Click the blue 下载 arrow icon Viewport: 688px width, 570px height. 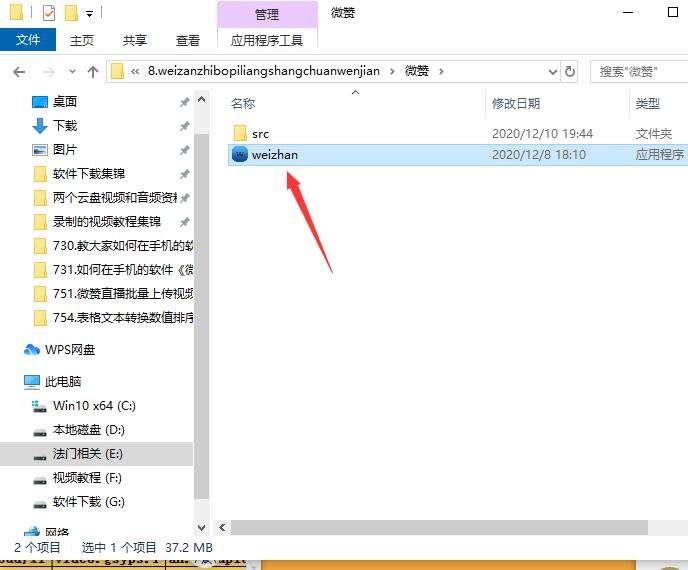(40, 126)
